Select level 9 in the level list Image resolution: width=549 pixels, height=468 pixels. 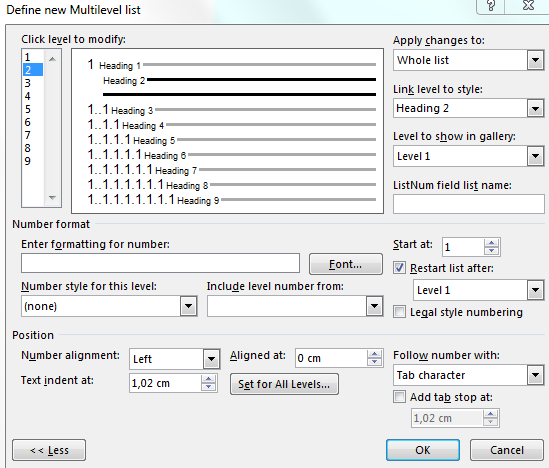[x=33, y=161]
